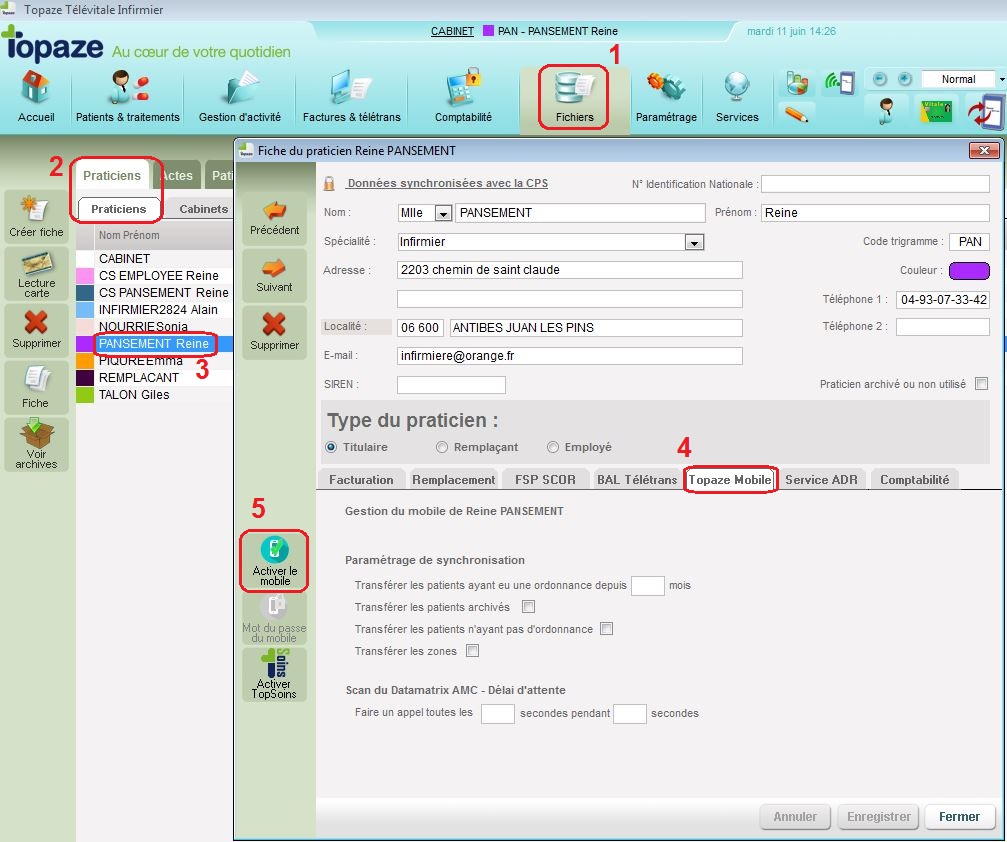The height and width of the screenshot is (842, 1007).
Task: Click the Annuler button
Action: point(795,816)
